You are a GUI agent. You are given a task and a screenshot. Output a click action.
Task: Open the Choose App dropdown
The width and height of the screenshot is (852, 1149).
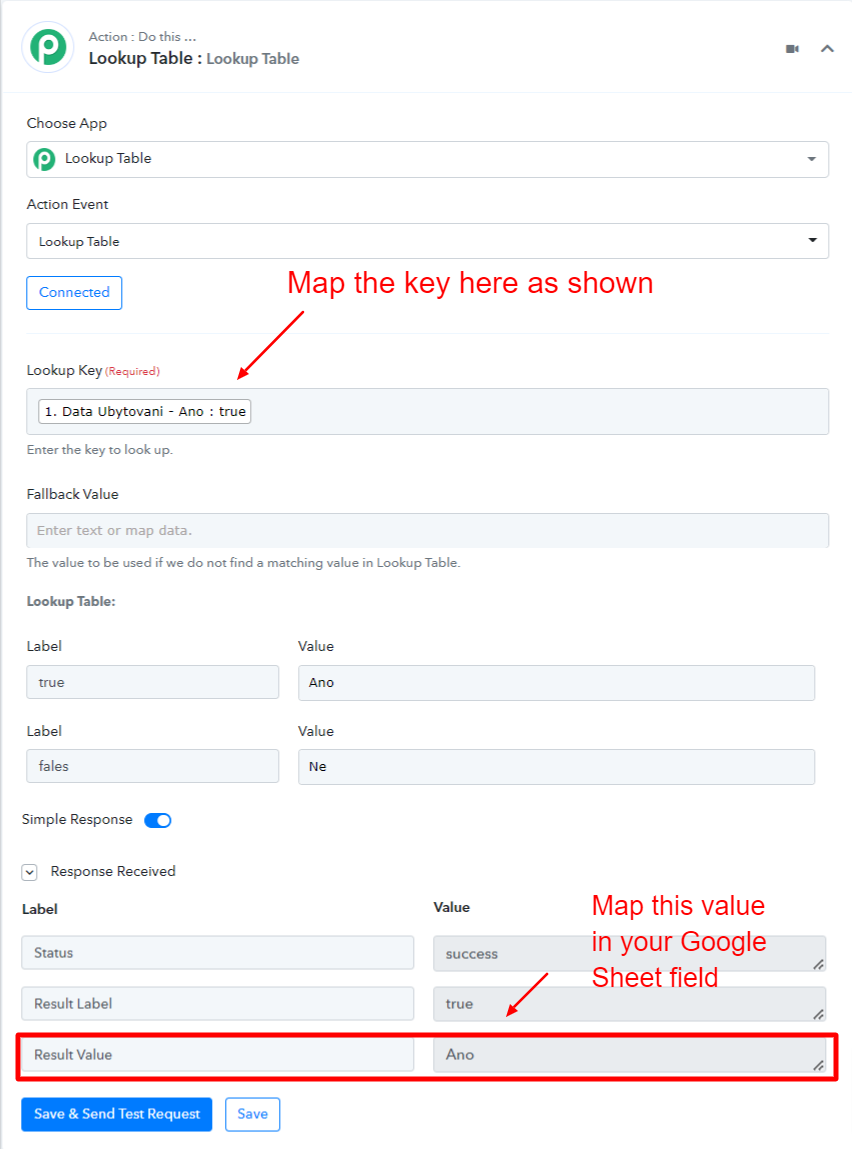click(428, 159)
